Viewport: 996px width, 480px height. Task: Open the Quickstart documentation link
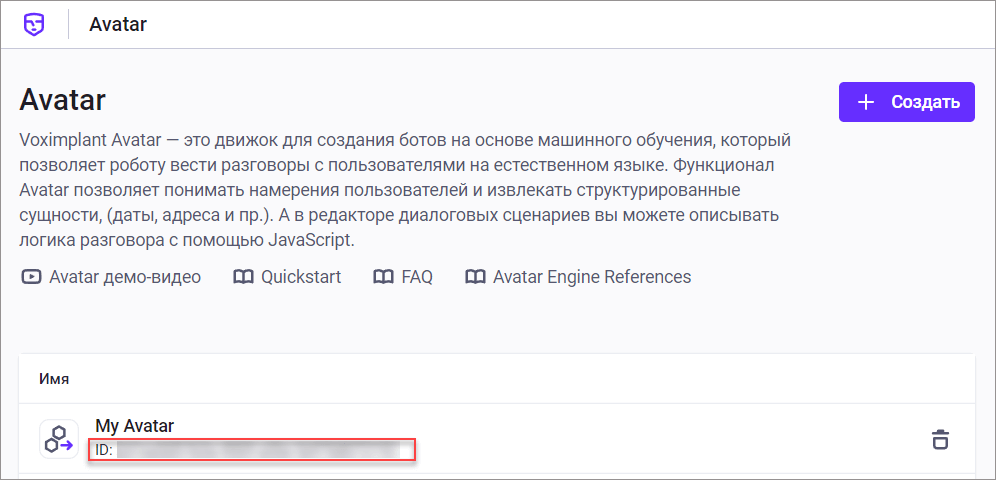[287, 277]
